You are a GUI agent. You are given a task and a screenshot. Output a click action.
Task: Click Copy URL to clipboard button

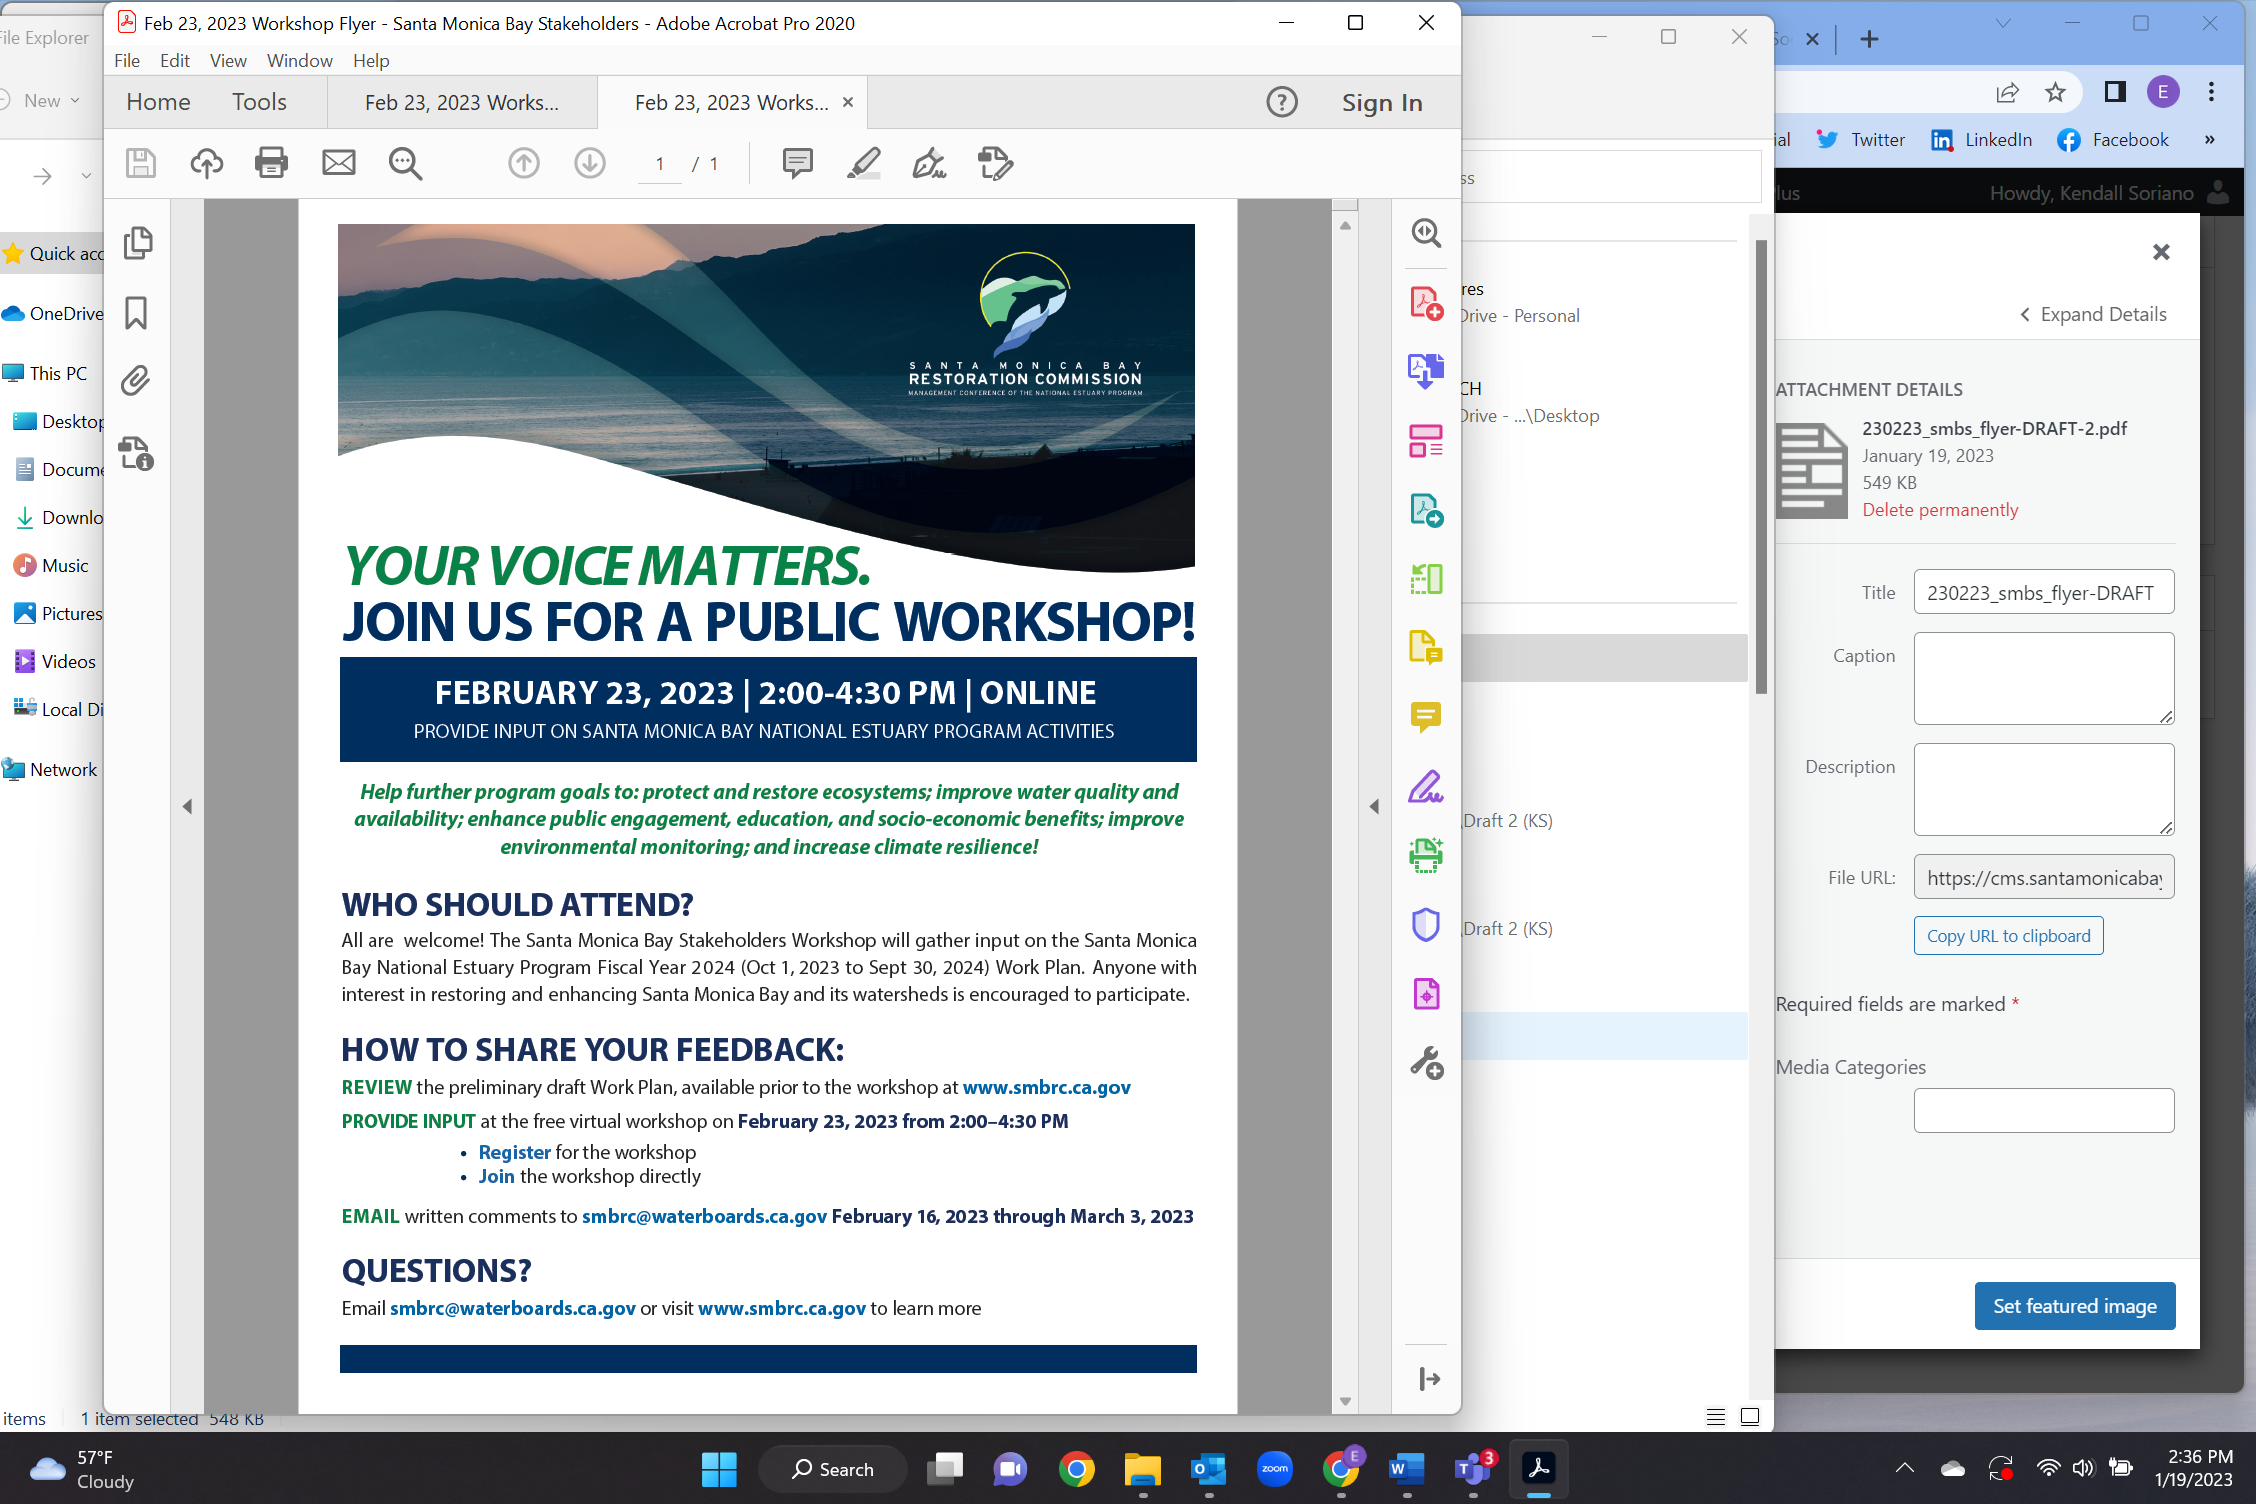point(2008,936)
